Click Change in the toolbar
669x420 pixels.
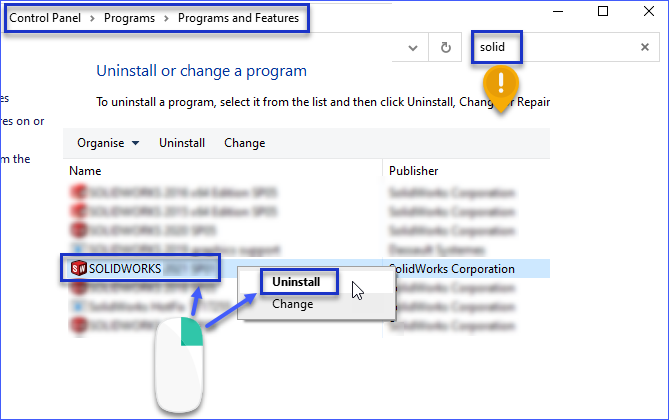[x=244, y=143]
